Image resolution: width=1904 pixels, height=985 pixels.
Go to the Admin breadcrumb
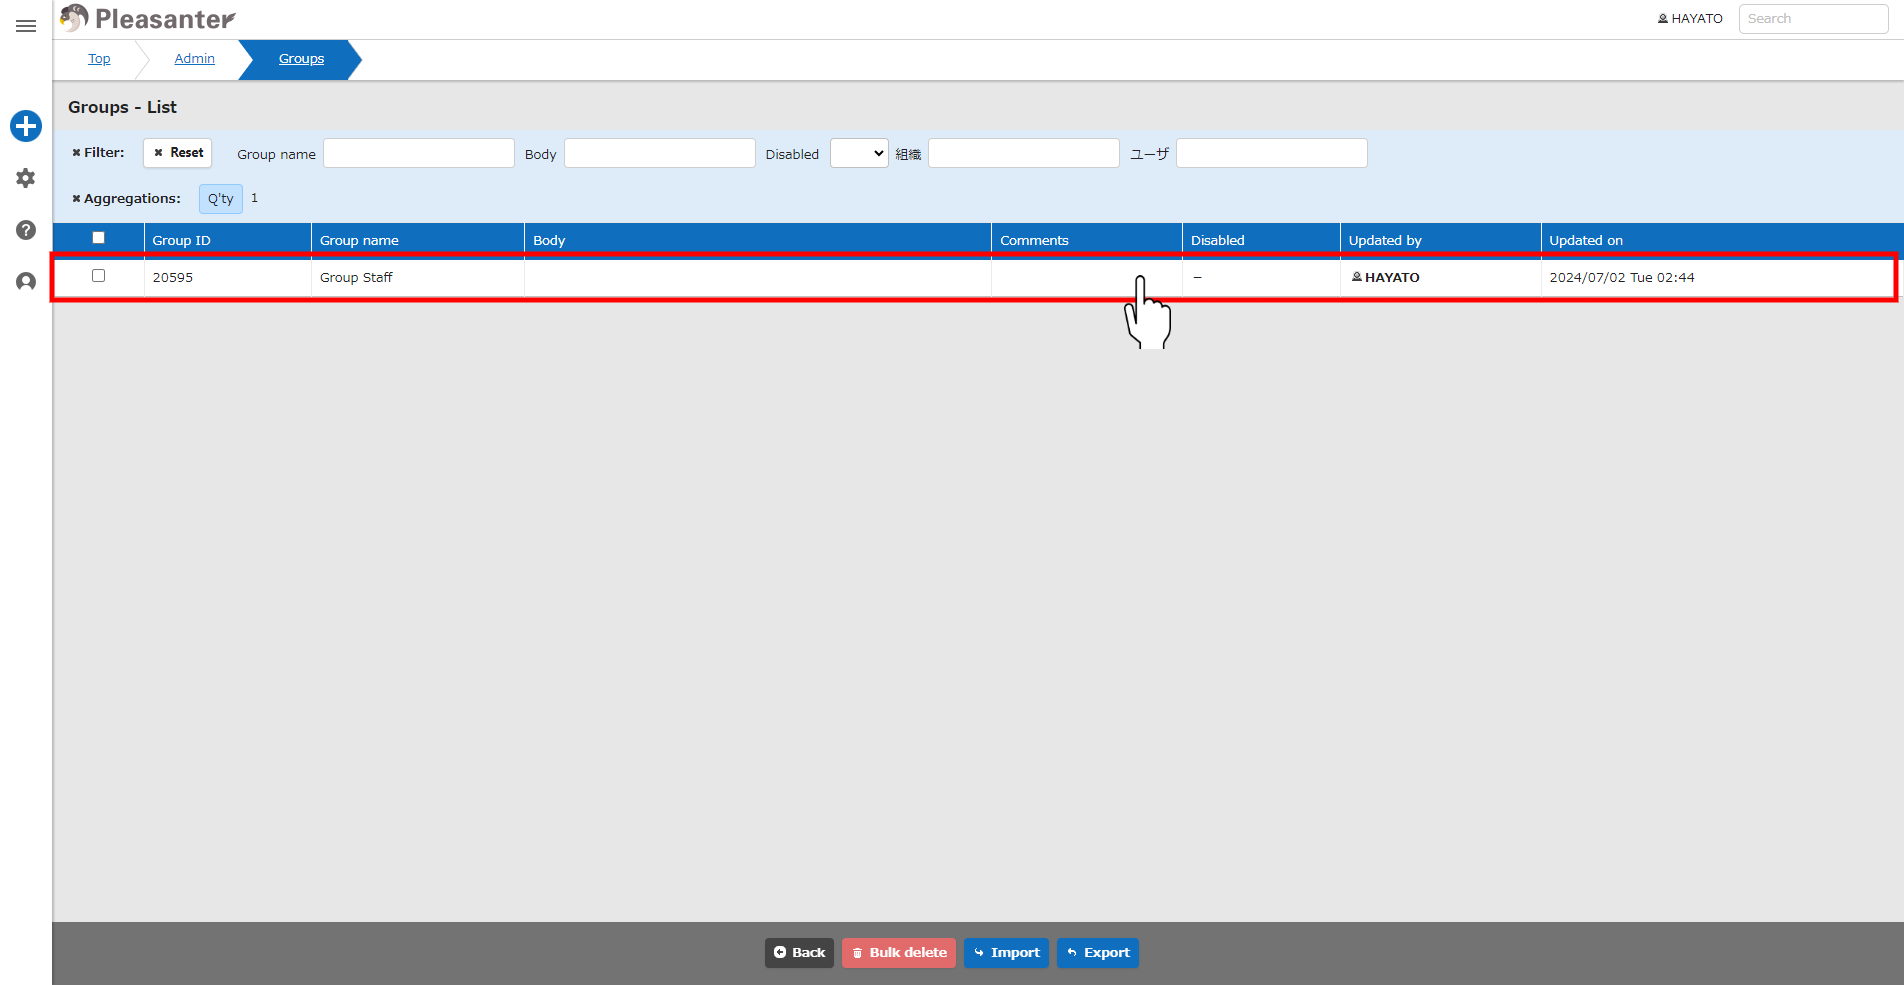(194, 59)
